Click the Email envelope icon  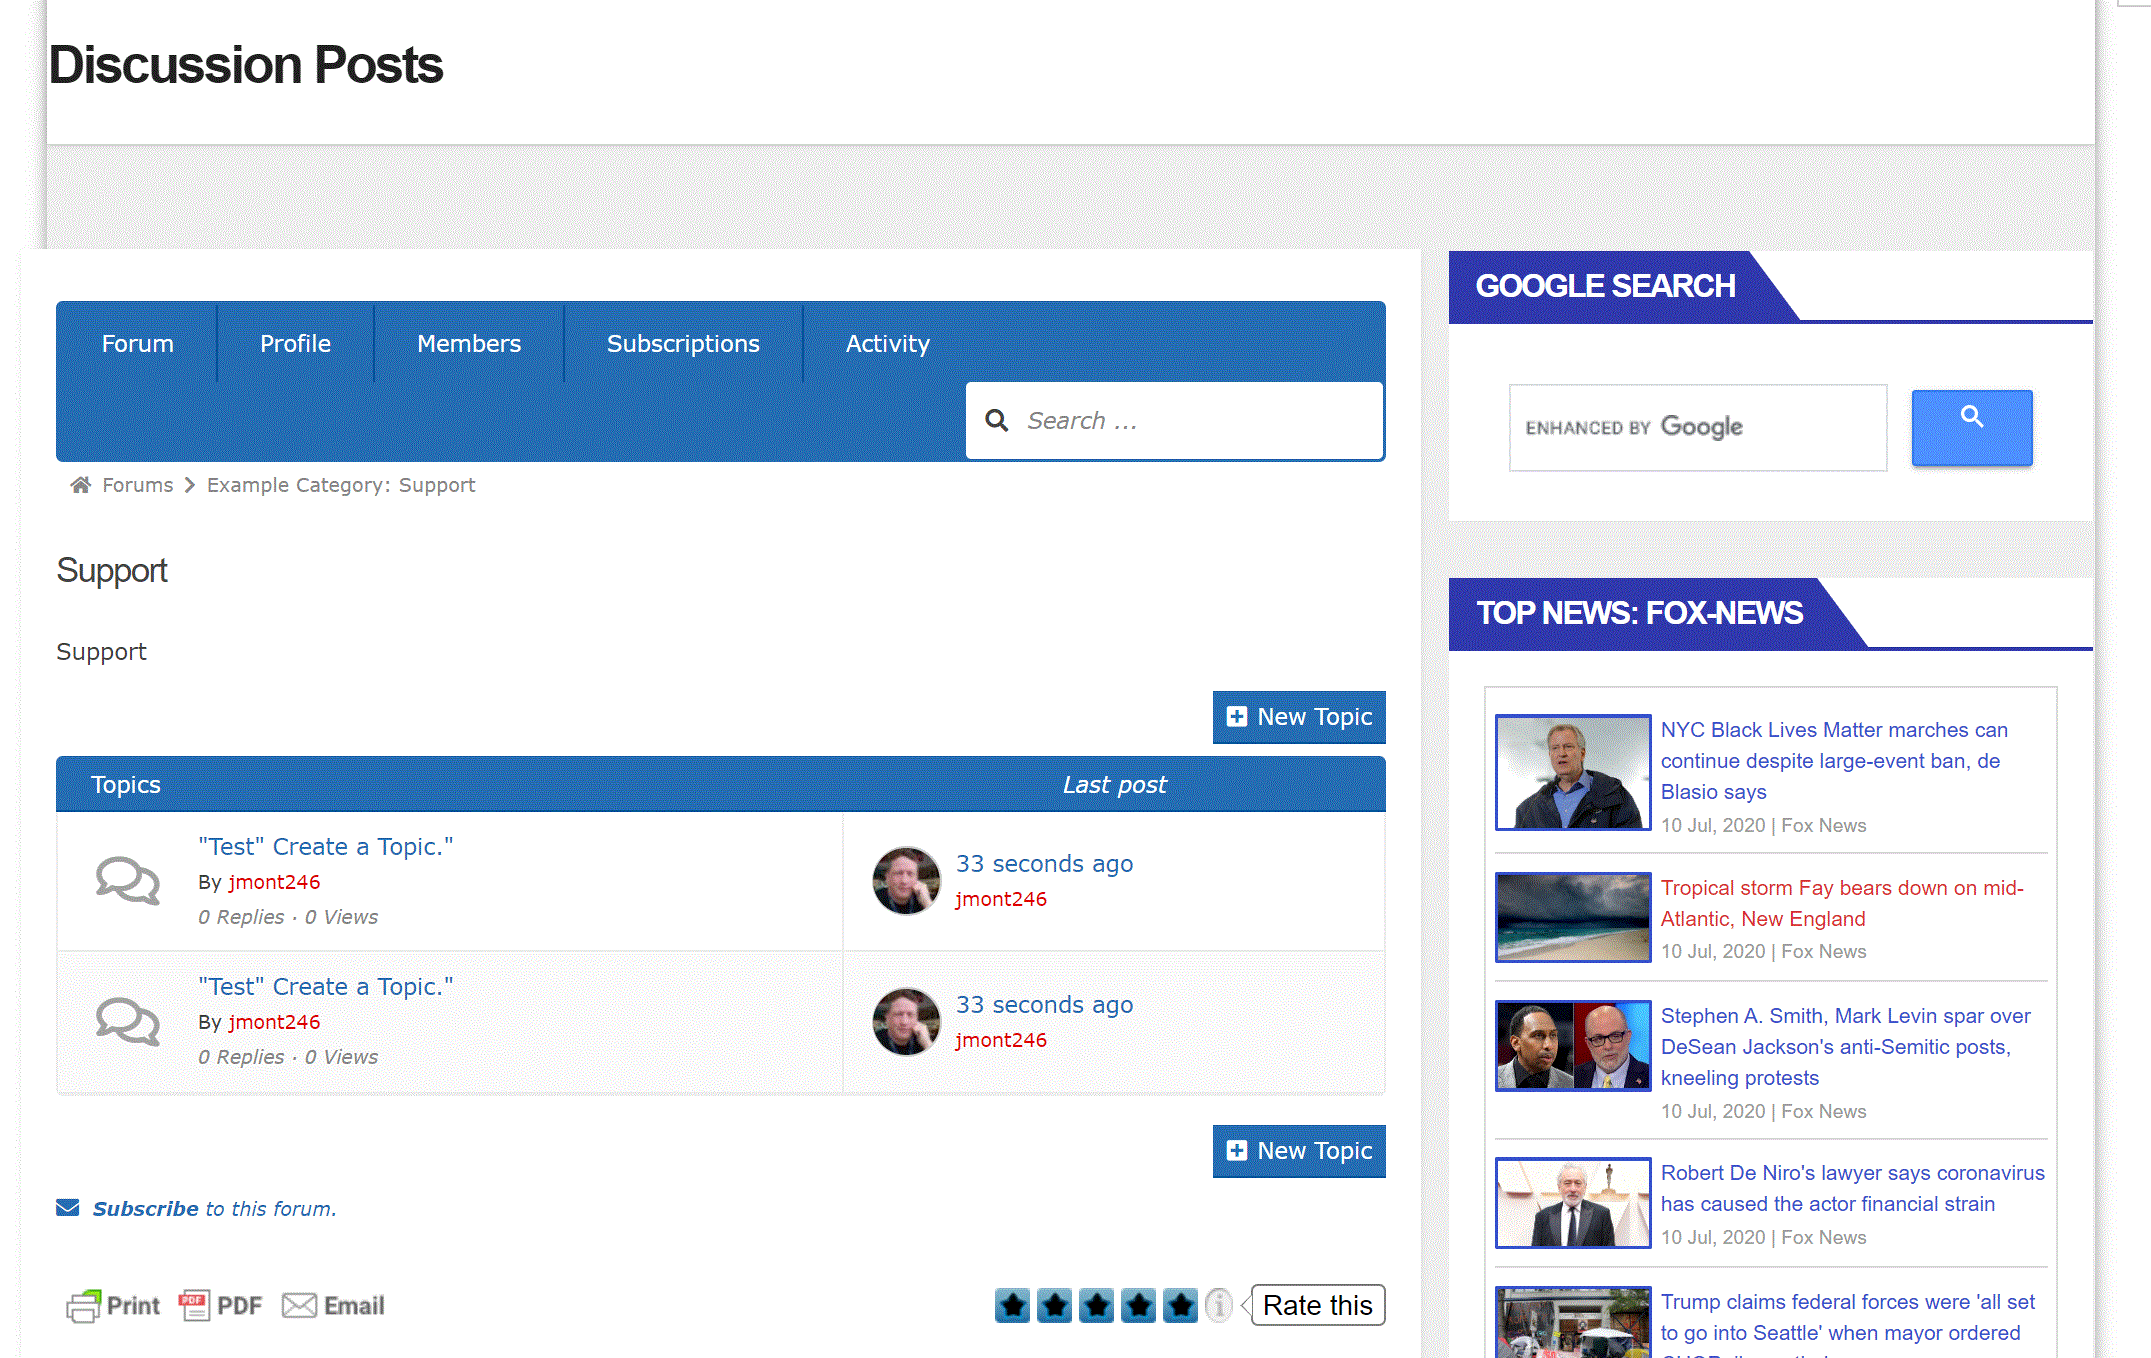[x=299, y=1305]
